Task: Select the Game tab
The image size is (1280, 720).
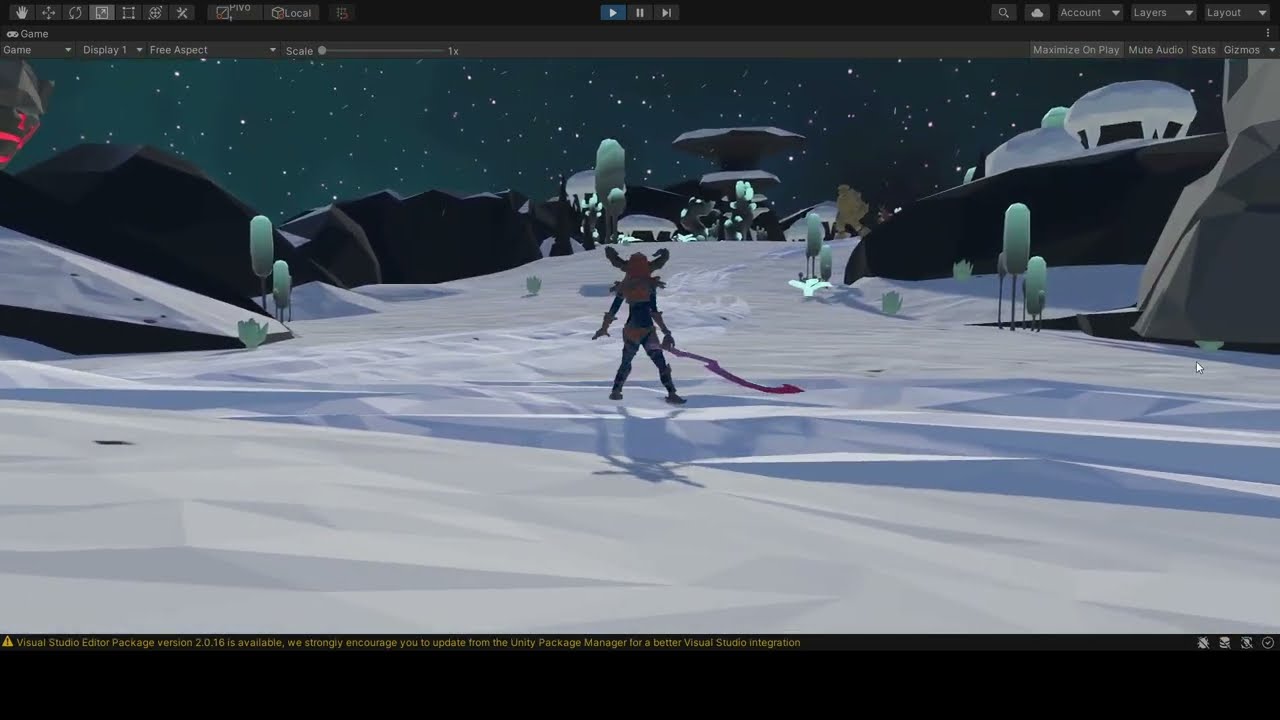Action: click(28, 34)
